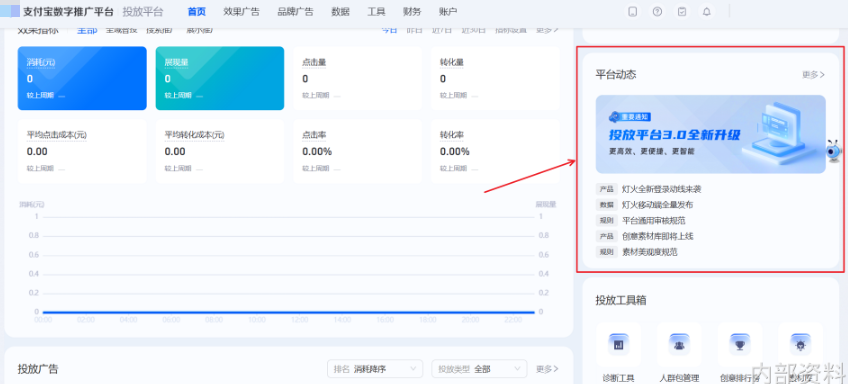Toggle the 平均点击成本(元) metric card
The height and width of the screenshot is (384, 848).
coord(82,151)
